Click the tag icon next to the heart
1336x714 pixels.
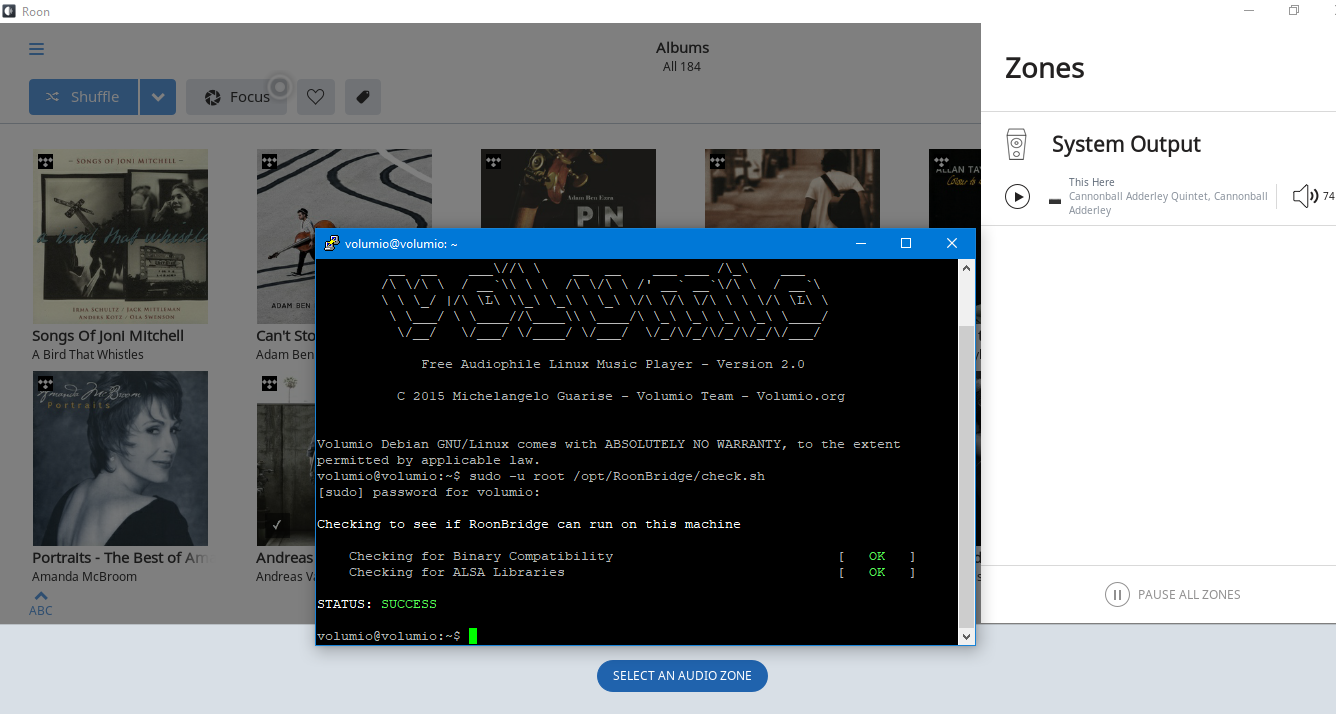click(x=363, y=97)
